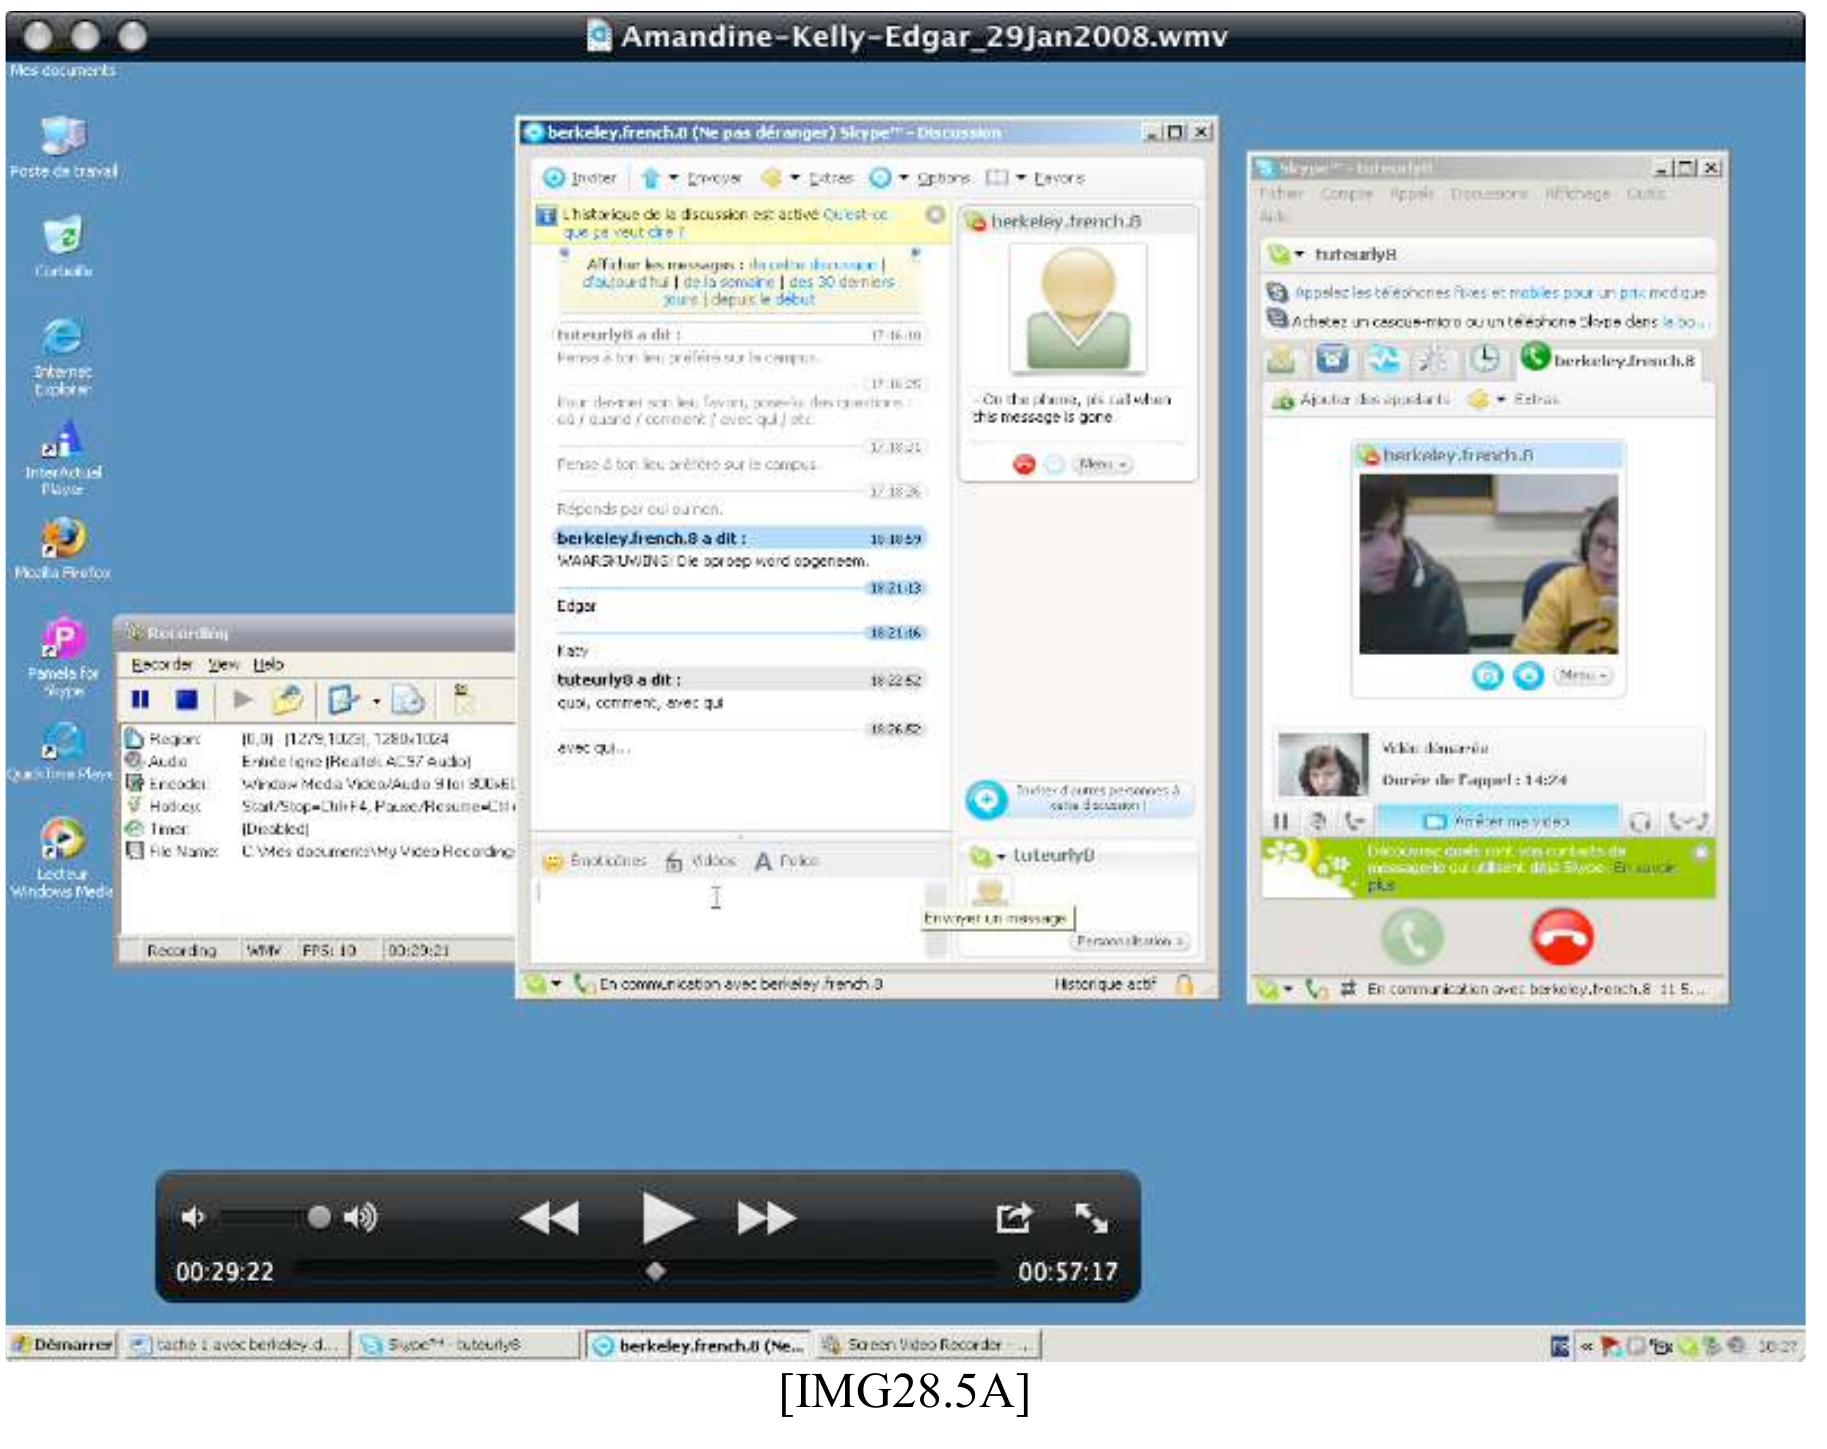Click the chat message input field
This screenshot has height=1449, width=1827.
[730, 919]
